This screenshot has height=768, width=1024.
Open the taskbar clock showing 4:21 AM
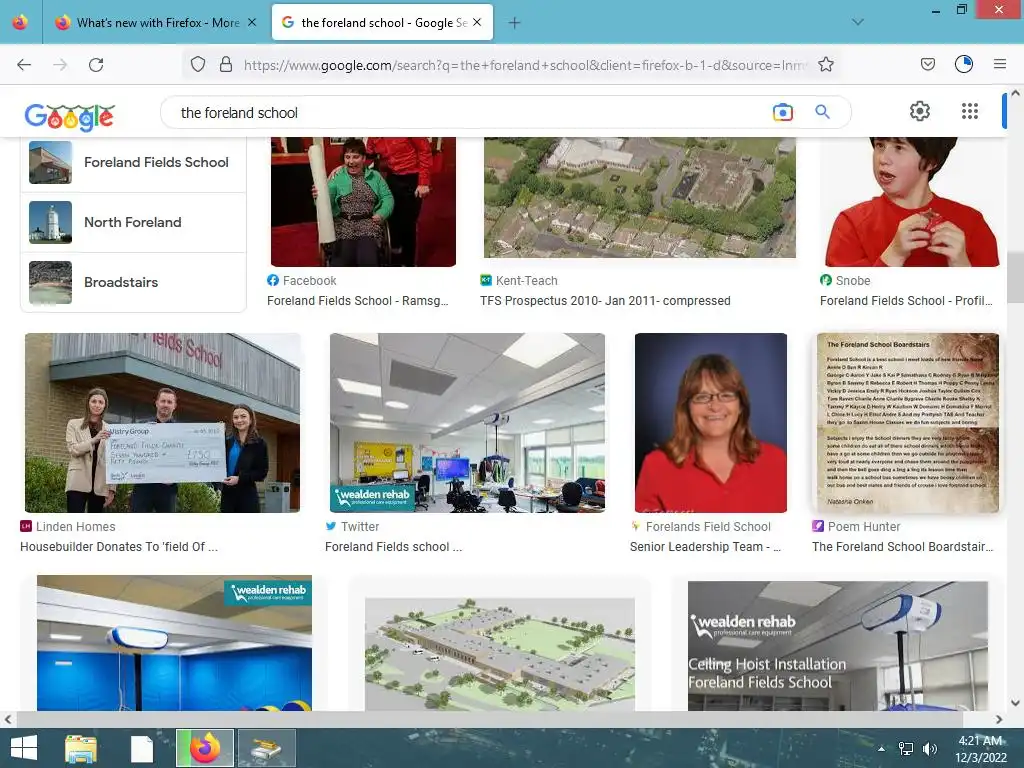[981, 749]
